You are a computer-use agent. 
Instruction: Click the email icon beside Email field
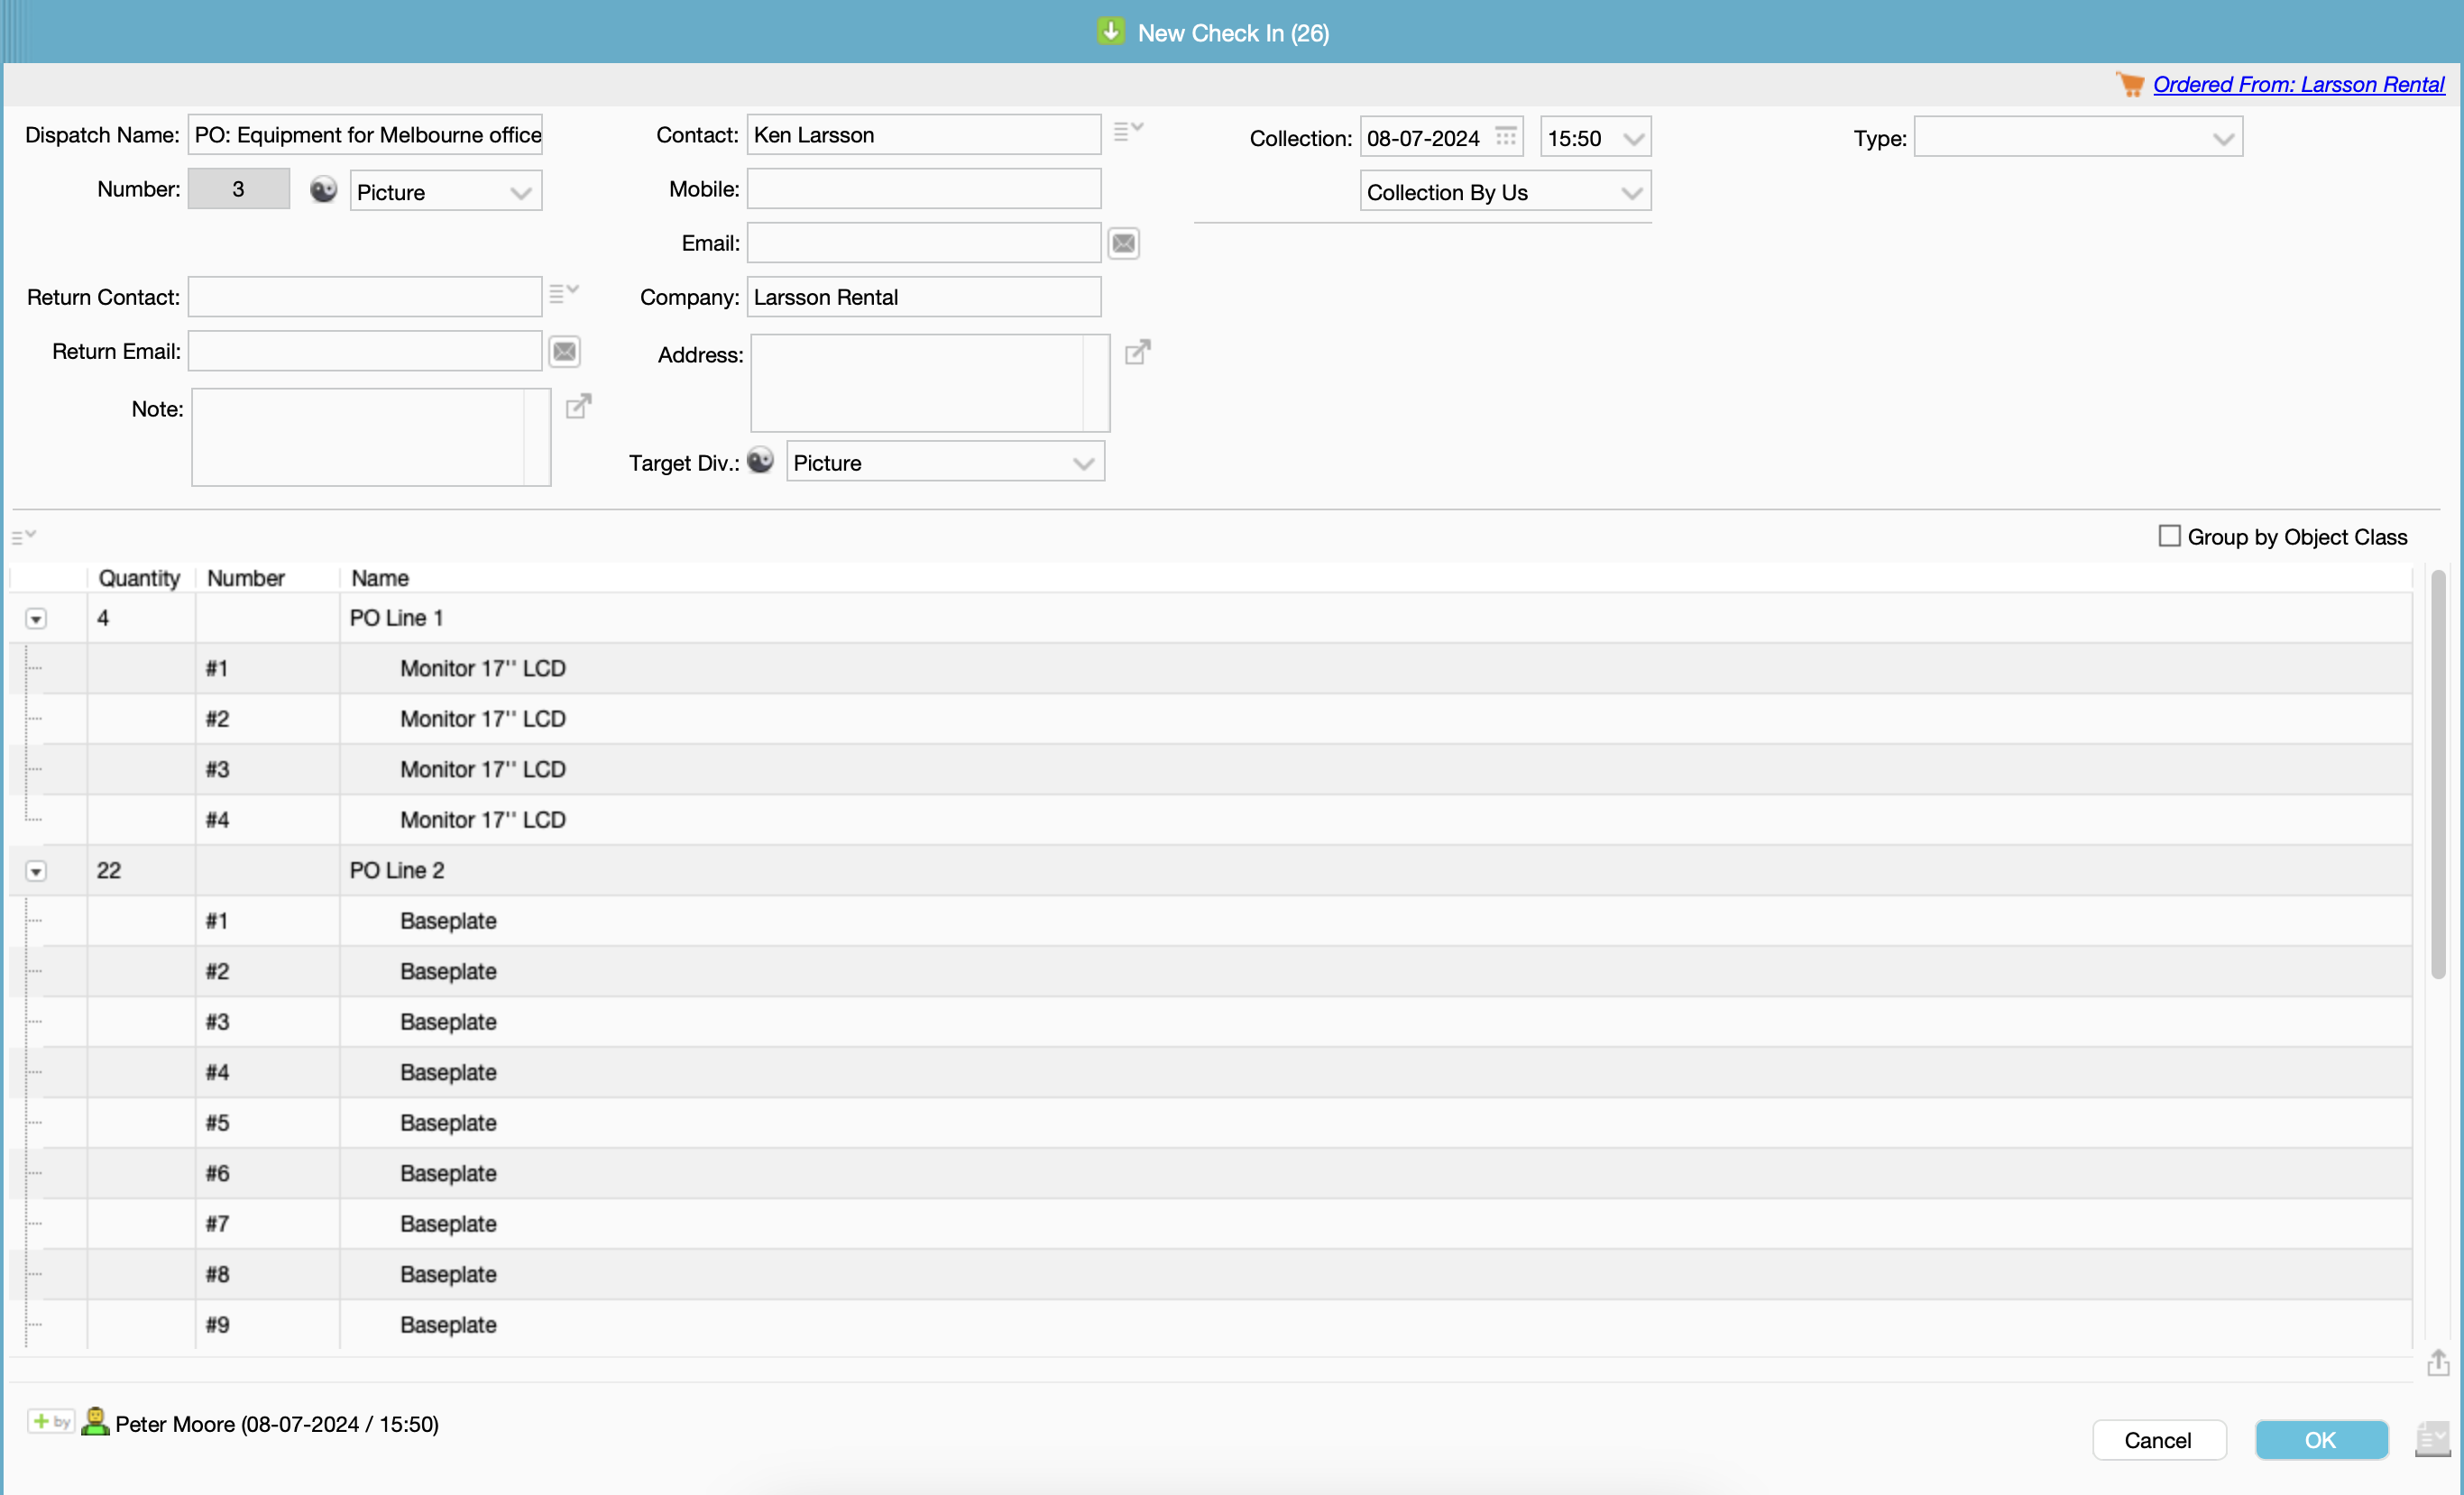1123,243
